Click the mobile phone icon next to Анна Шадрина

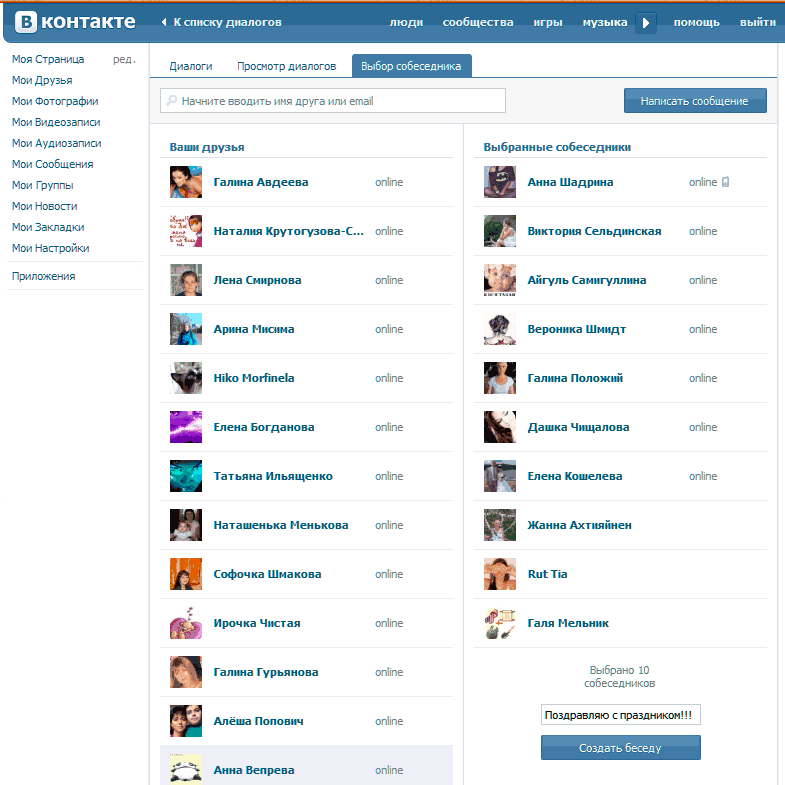tap(726, 182)
